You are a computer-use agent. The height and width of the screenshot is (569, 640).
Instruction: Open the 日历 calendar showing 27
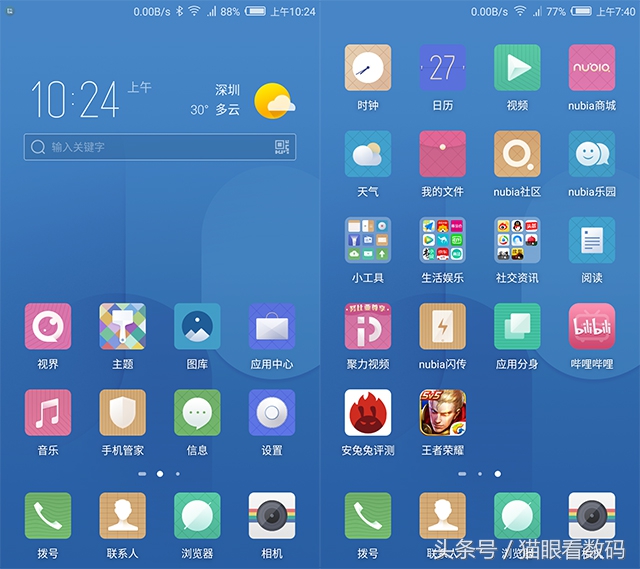(x=442, y=68)
